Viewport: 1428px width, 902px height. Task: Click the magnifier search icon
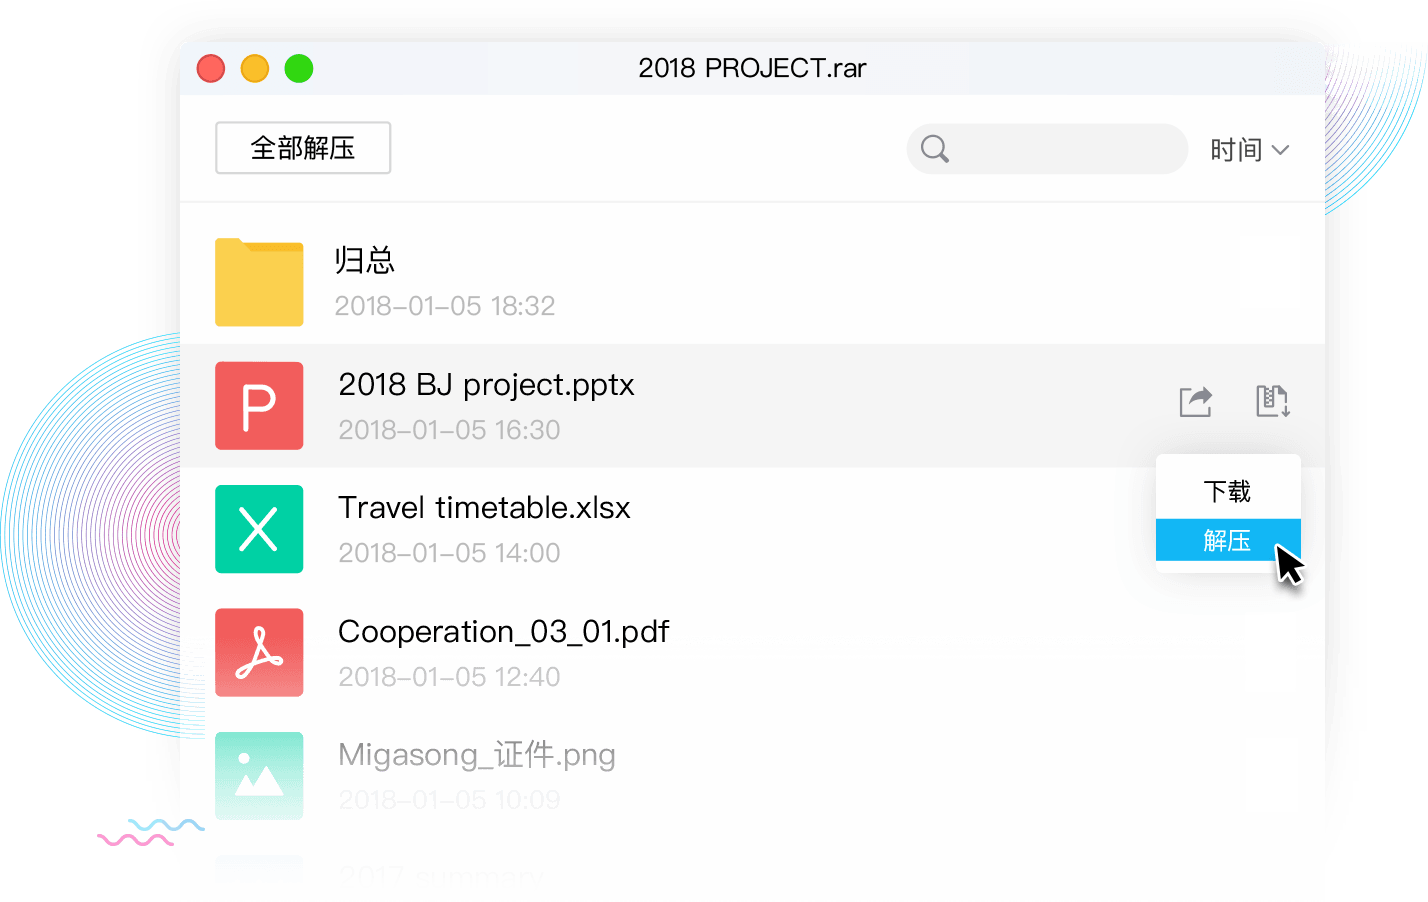click(934, 149)
